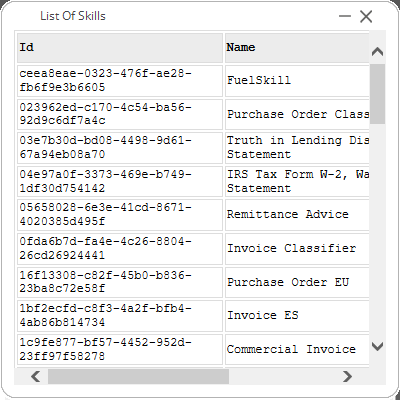Select the IRS Tax Form W-2 cell

(297, 181)
